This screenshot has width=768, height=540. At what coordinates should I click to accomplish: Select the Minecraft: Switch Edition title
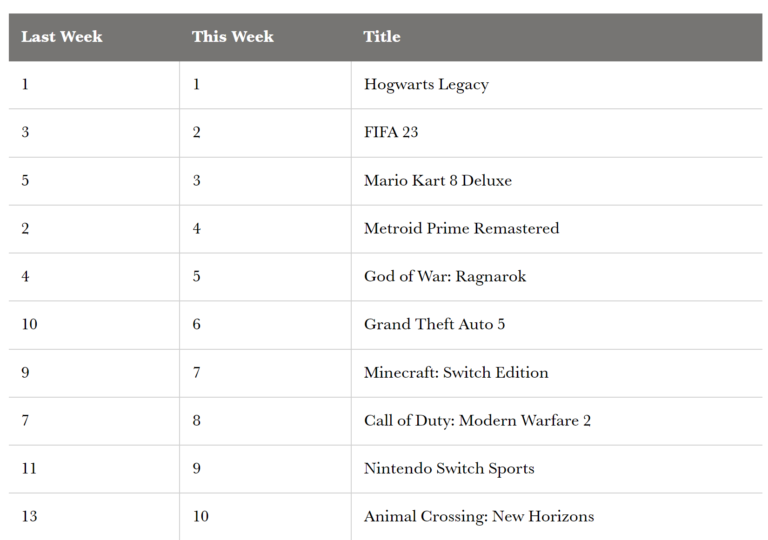click(456, 373)
